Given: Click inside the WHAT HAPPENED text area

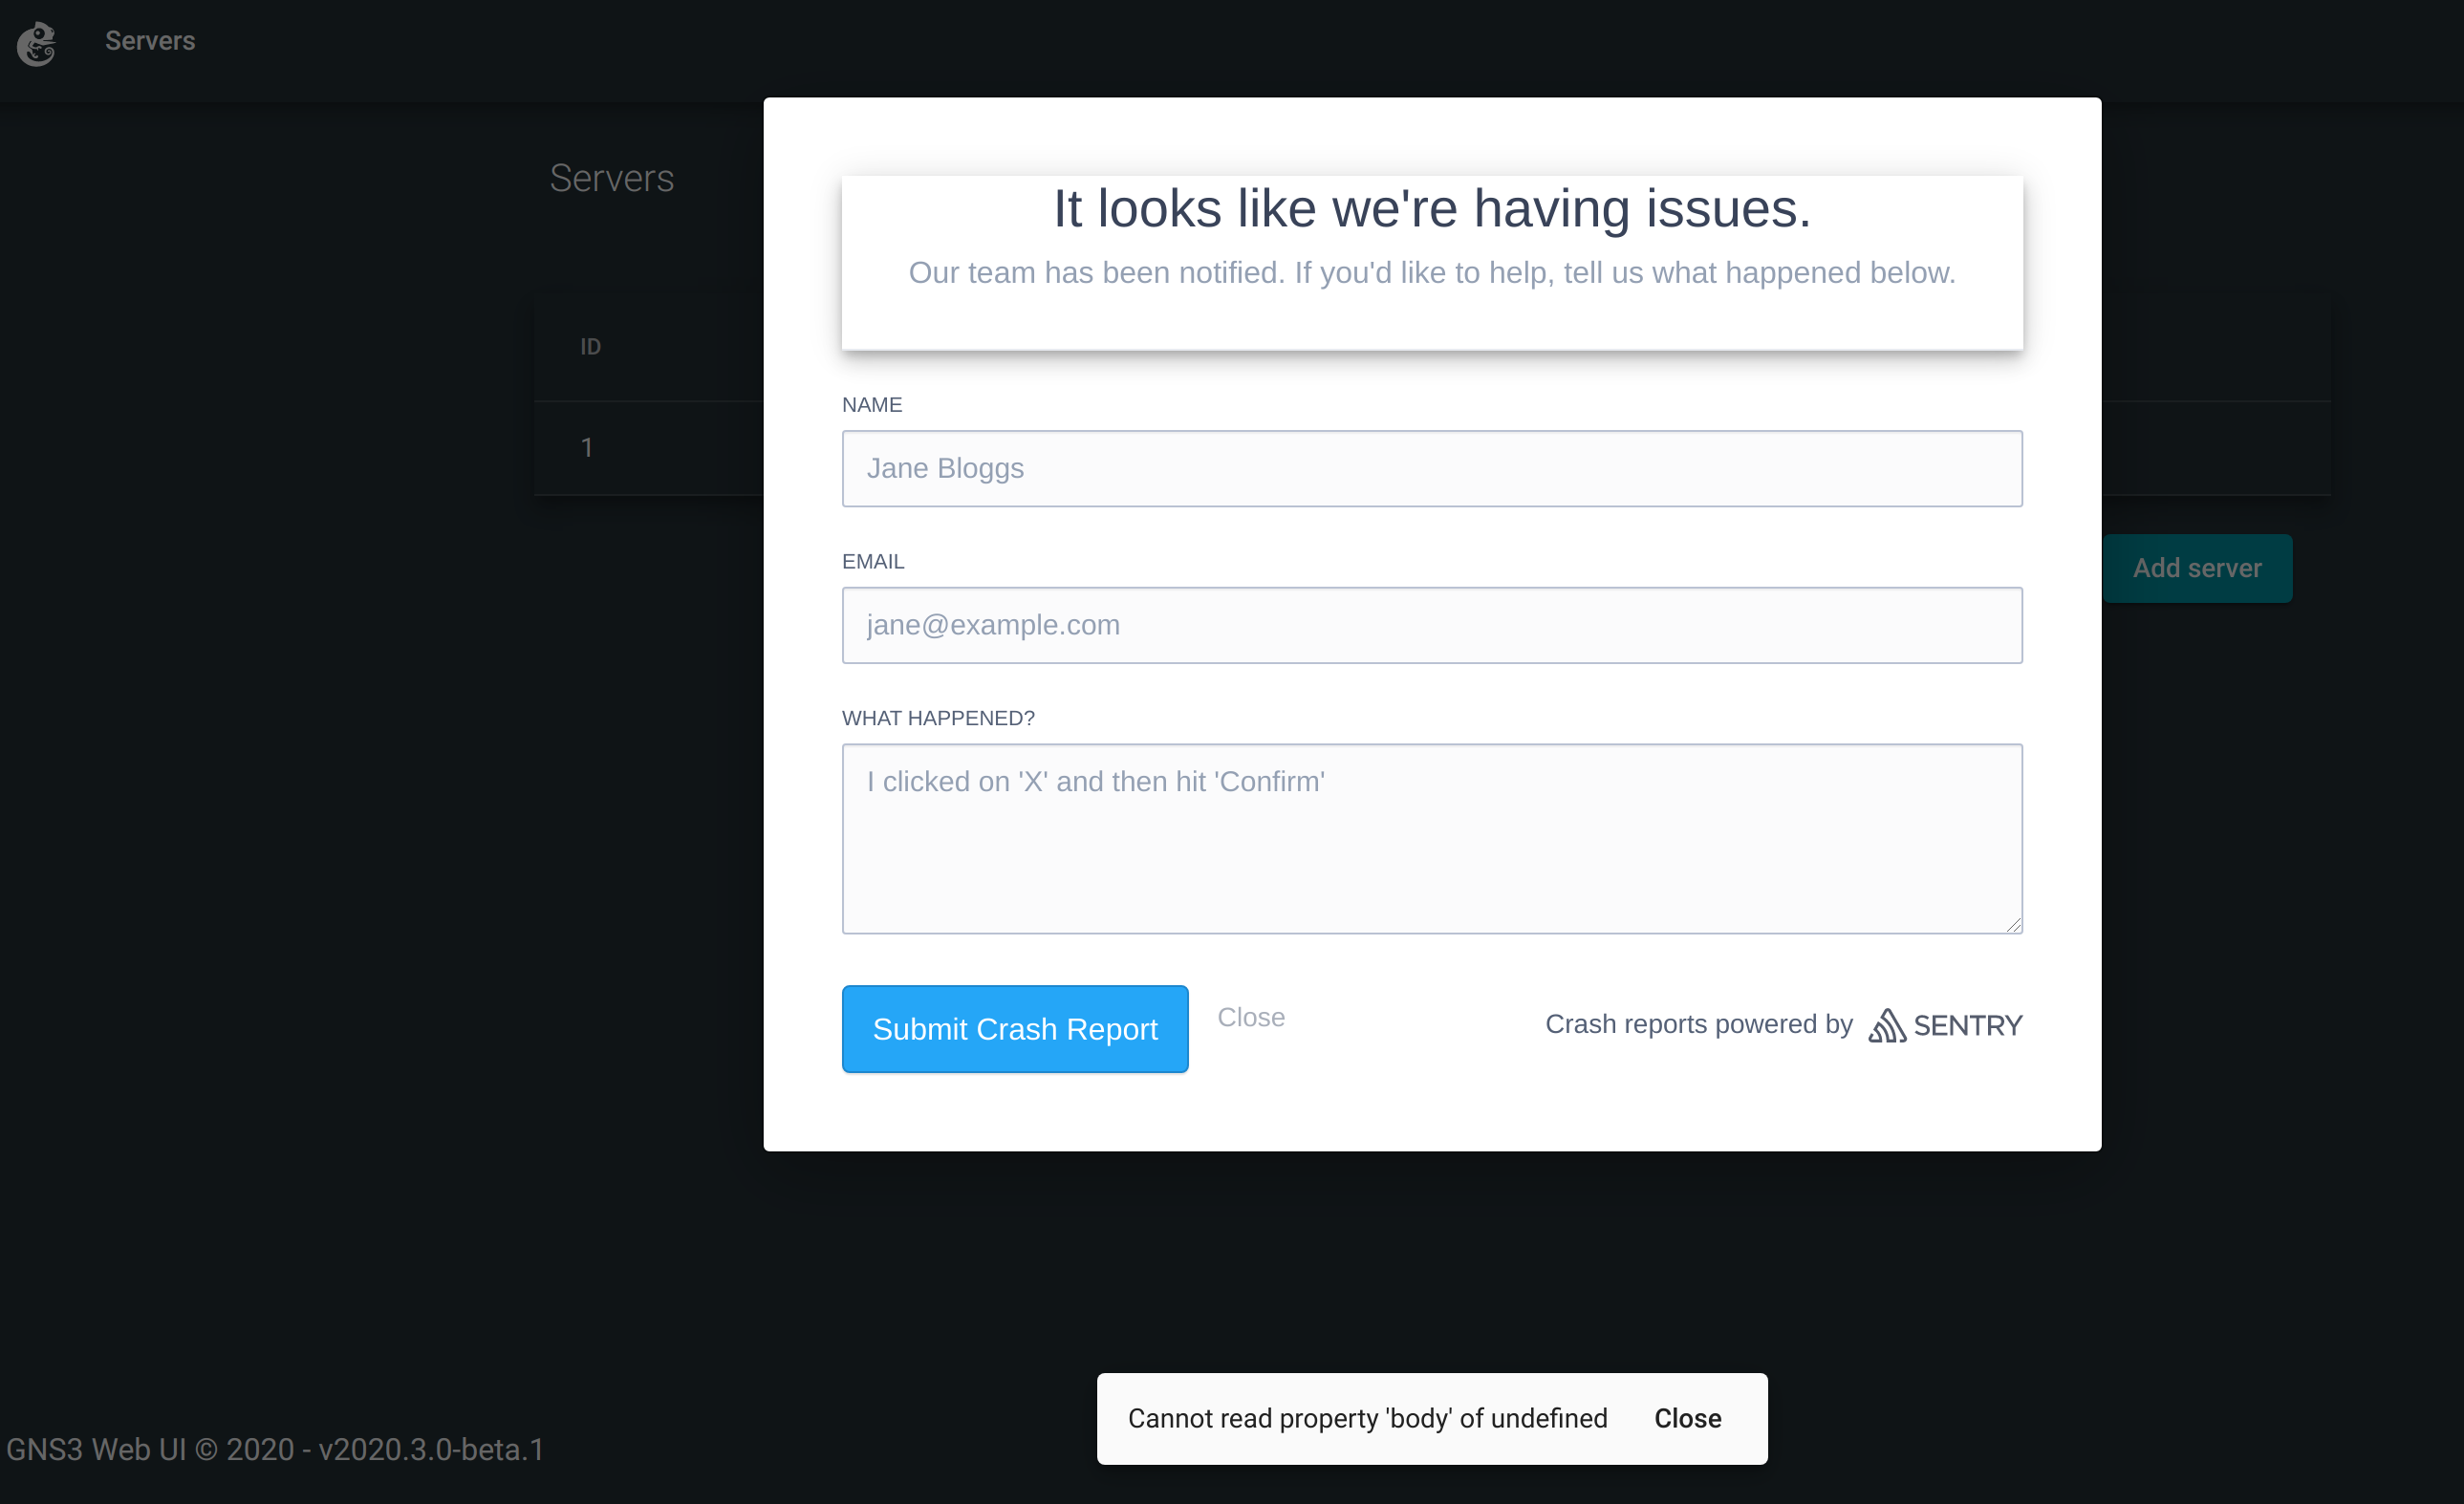Looking at the screenshot, I should (1431, 840).
